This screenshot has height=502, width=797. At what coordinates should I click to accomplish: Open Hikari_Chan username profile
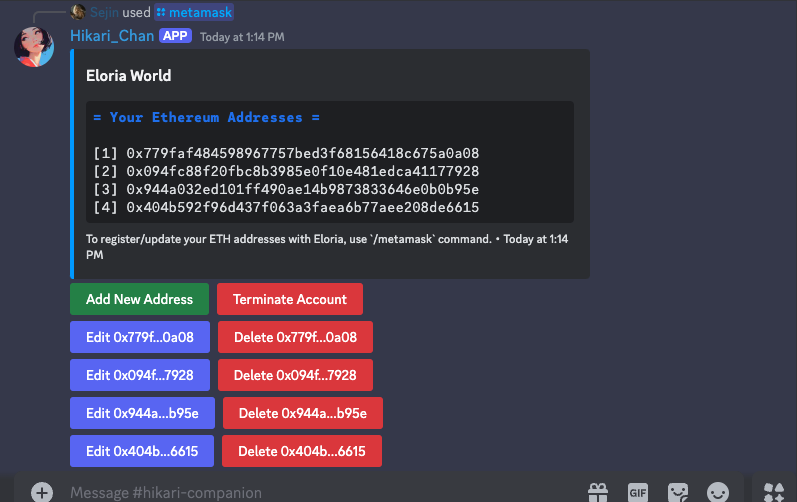click(112, 36)
